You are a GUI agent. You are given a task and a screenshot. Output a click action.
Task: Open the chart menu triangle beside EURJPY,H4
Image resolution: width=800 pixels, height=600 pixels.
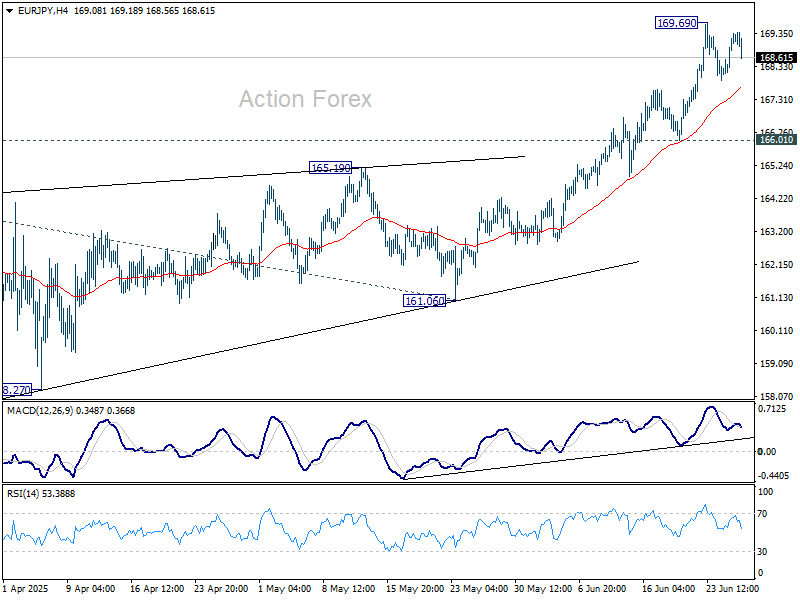(x=10, y=11)
